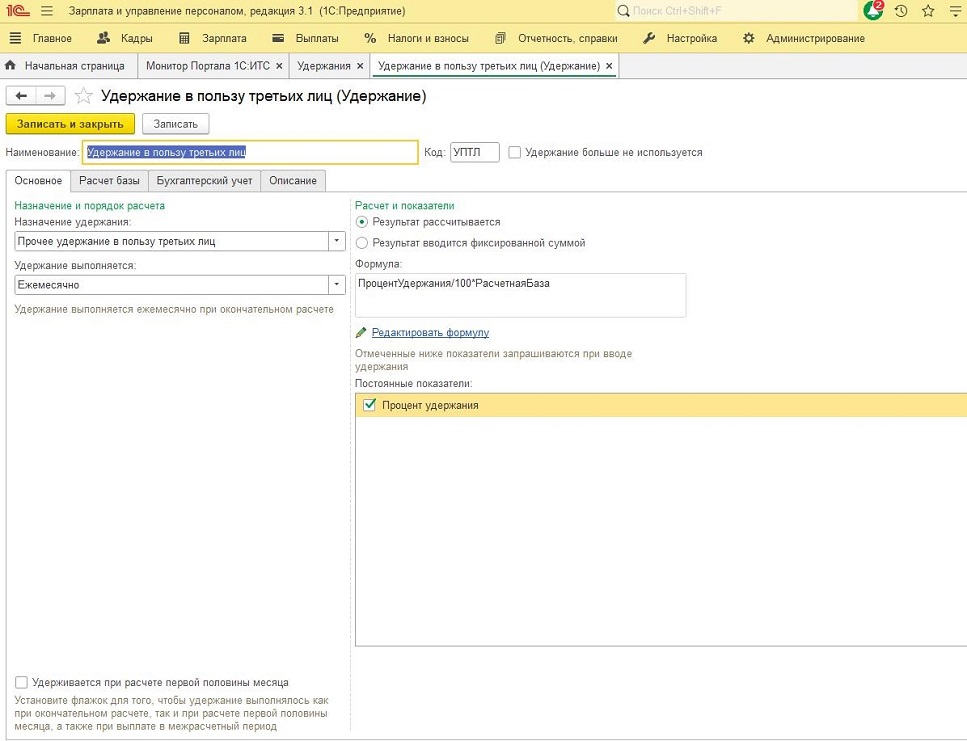Click the global search field
The image size is (967, 741).
click(736, 11)
